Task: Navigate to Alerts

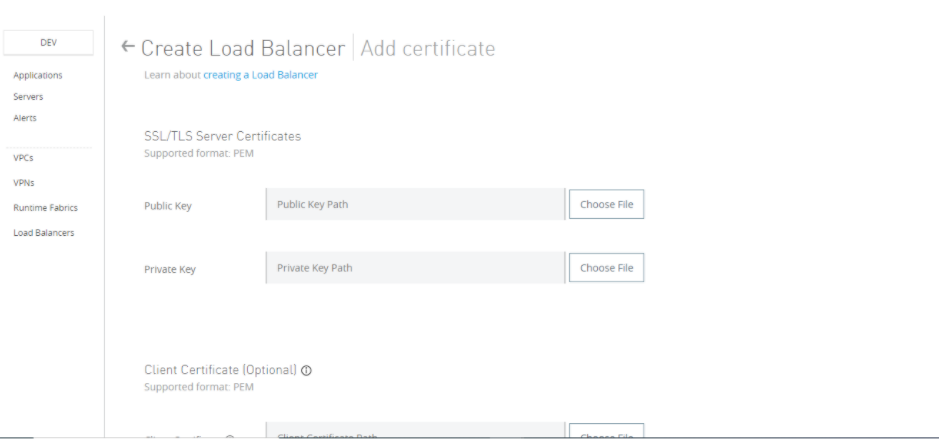Action: [x=25, y=118]
